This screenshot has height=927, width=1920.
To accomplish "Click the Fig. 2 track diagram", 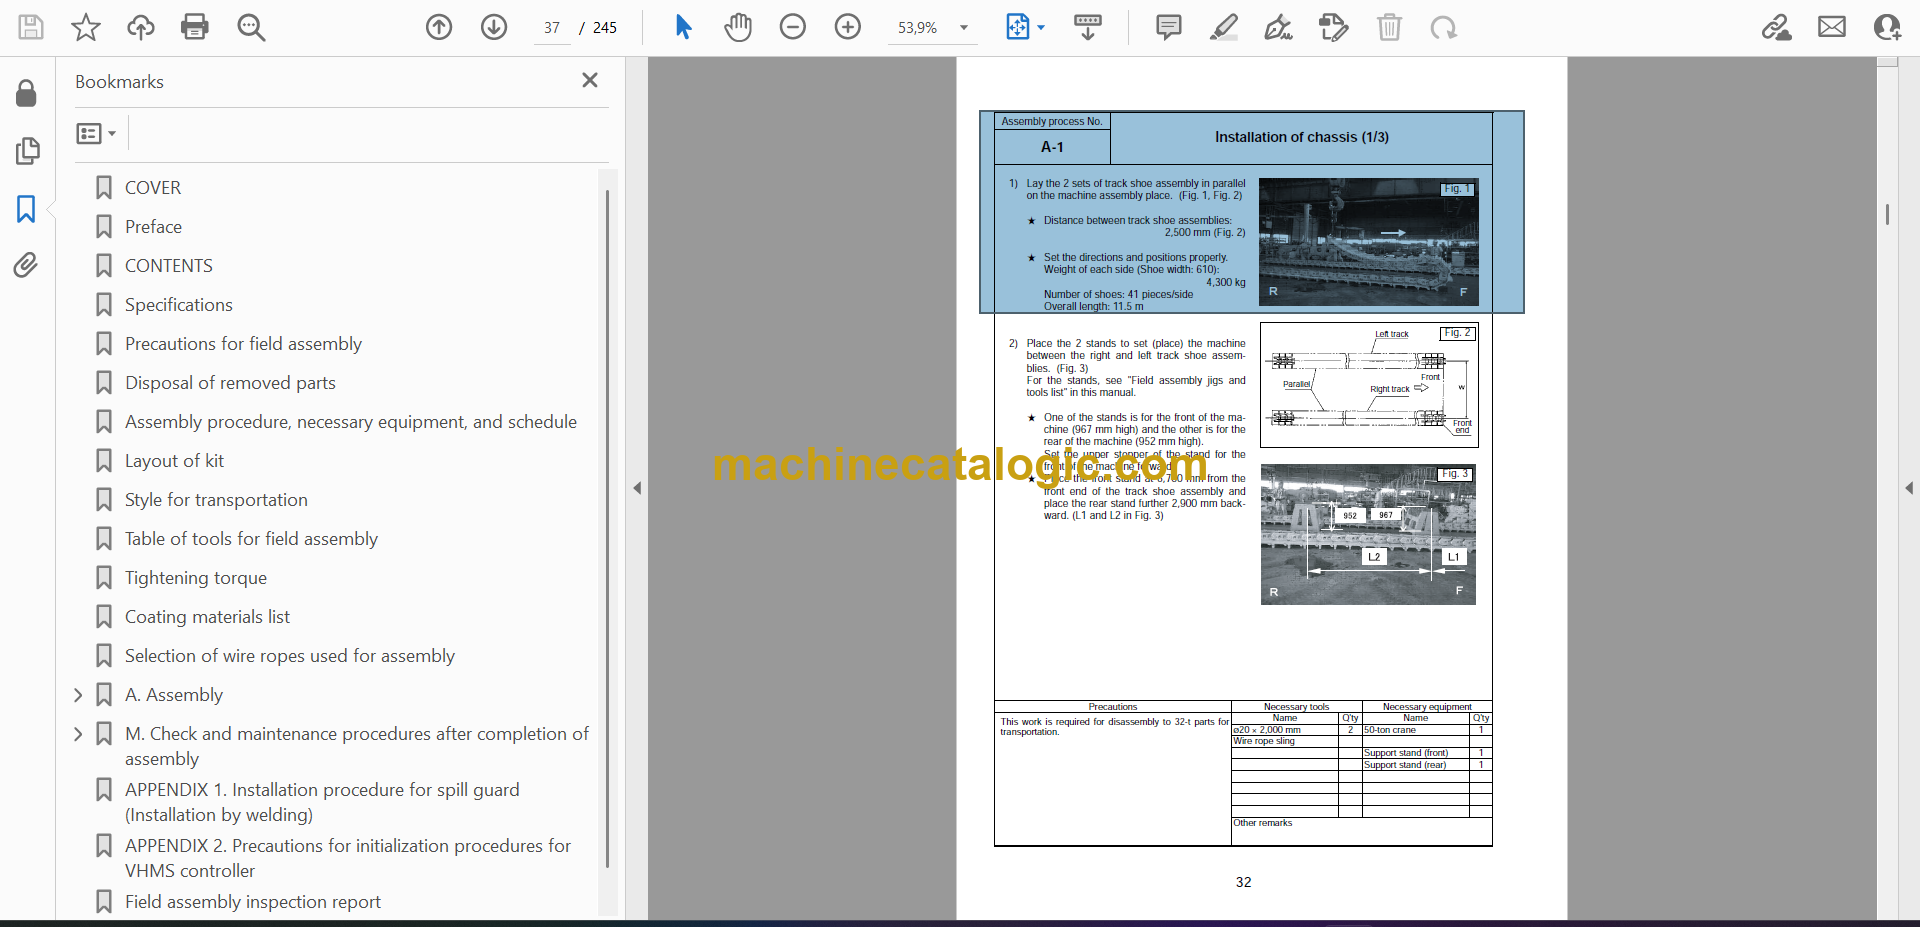I will pyautogui.click(x=1369, y=385).
